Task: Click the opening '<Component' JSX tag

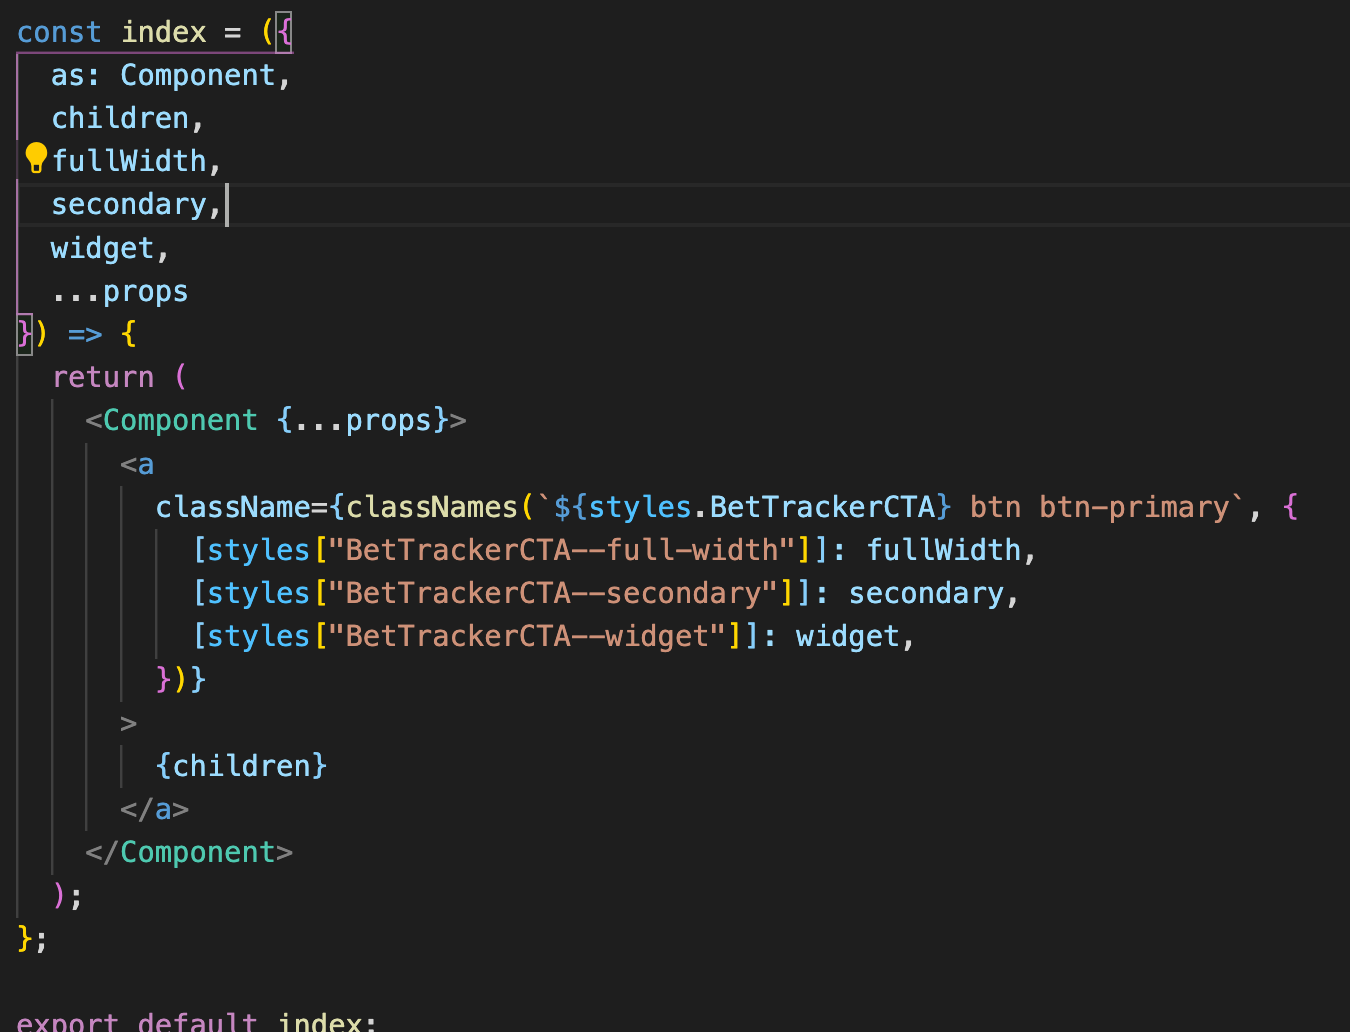Action: [172, 420]
